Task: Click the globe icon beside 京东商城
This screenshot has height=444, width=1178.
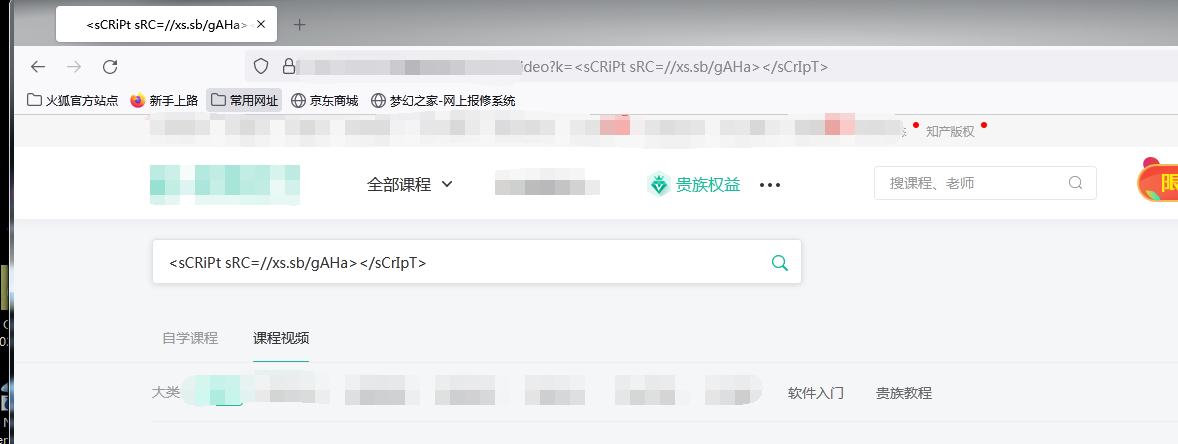Action: (x=298, y=100)
